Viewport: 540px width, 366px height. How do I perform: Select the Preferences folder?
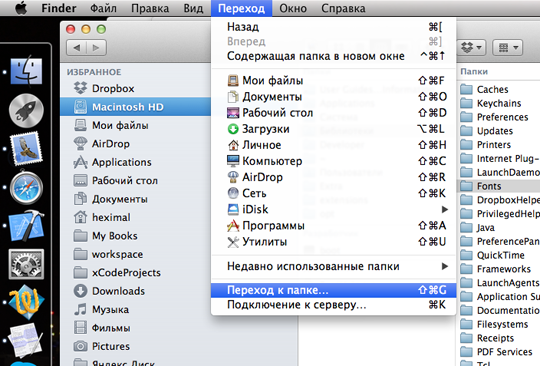[499, 117]
